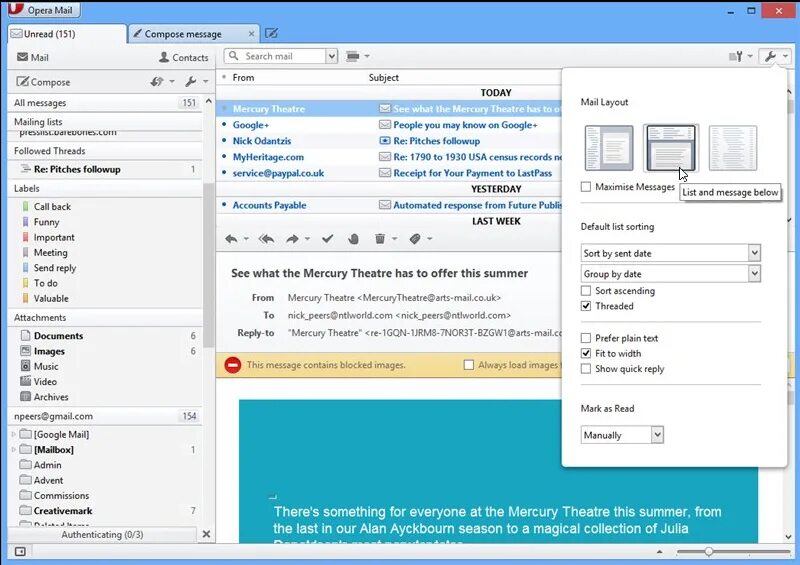Screen dimensions: 800x565
Task: Uncheck the Threaded checkbox
Action: (586, 306)
